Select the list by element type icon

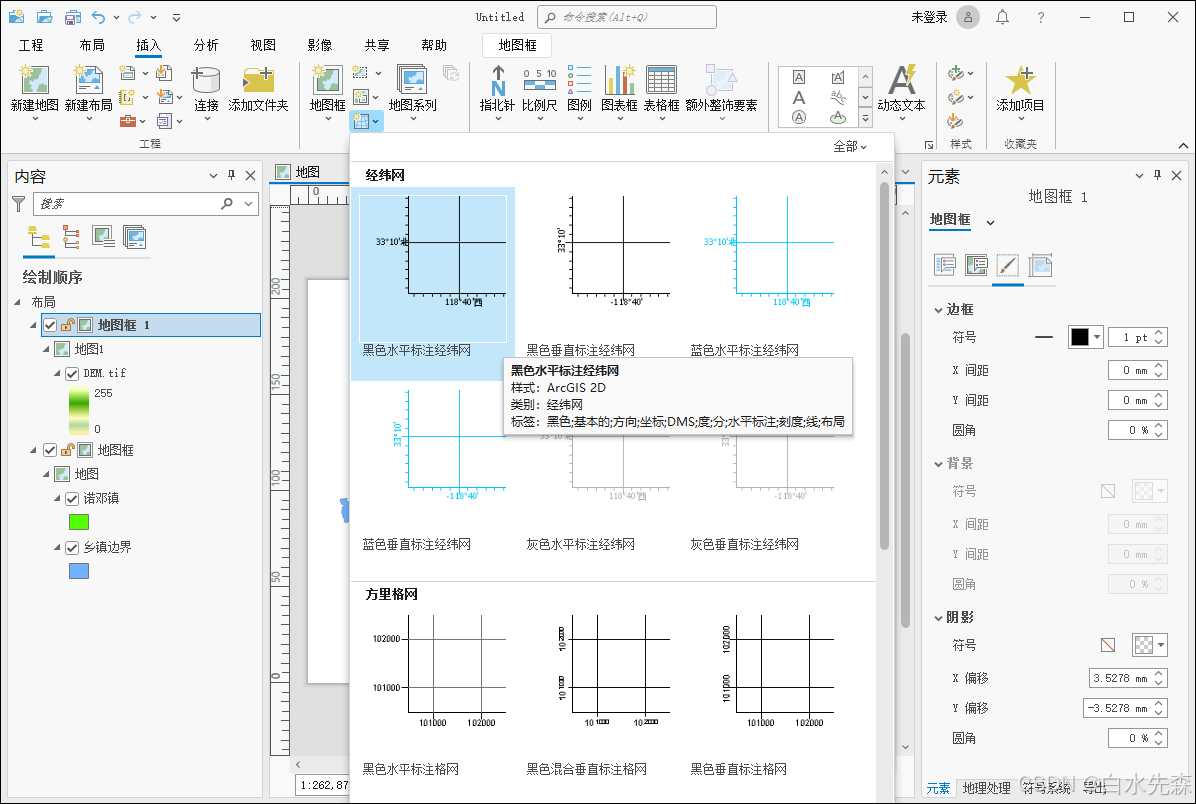tap(134, 237)
